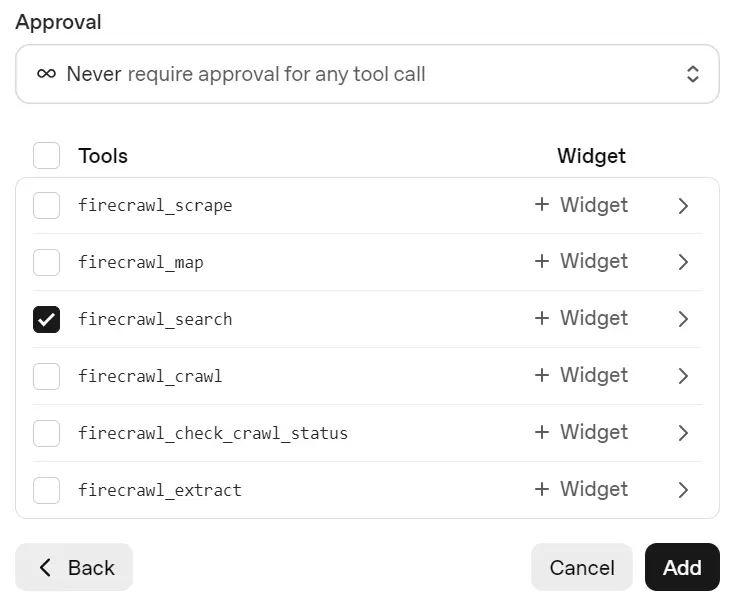Select the firecrawl_check_crawl_status tool name
This screenshot has height=608, width=737.
tap(213, 433)
